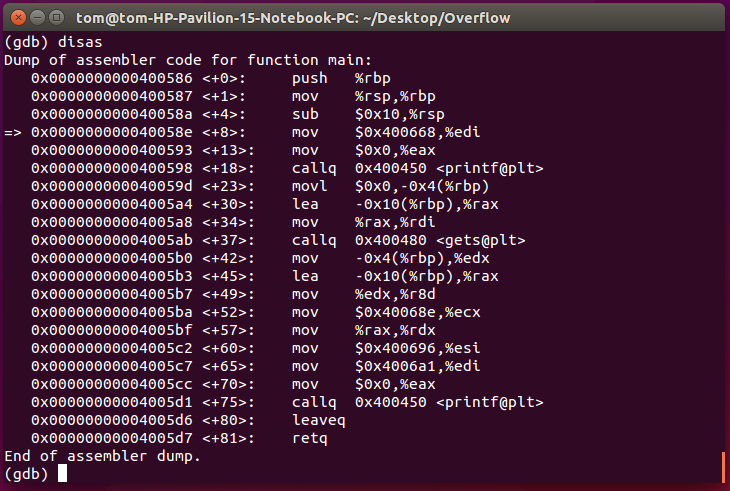Click 'End of assembler dump.' text
730x491 pixels.
click(102, 456)
